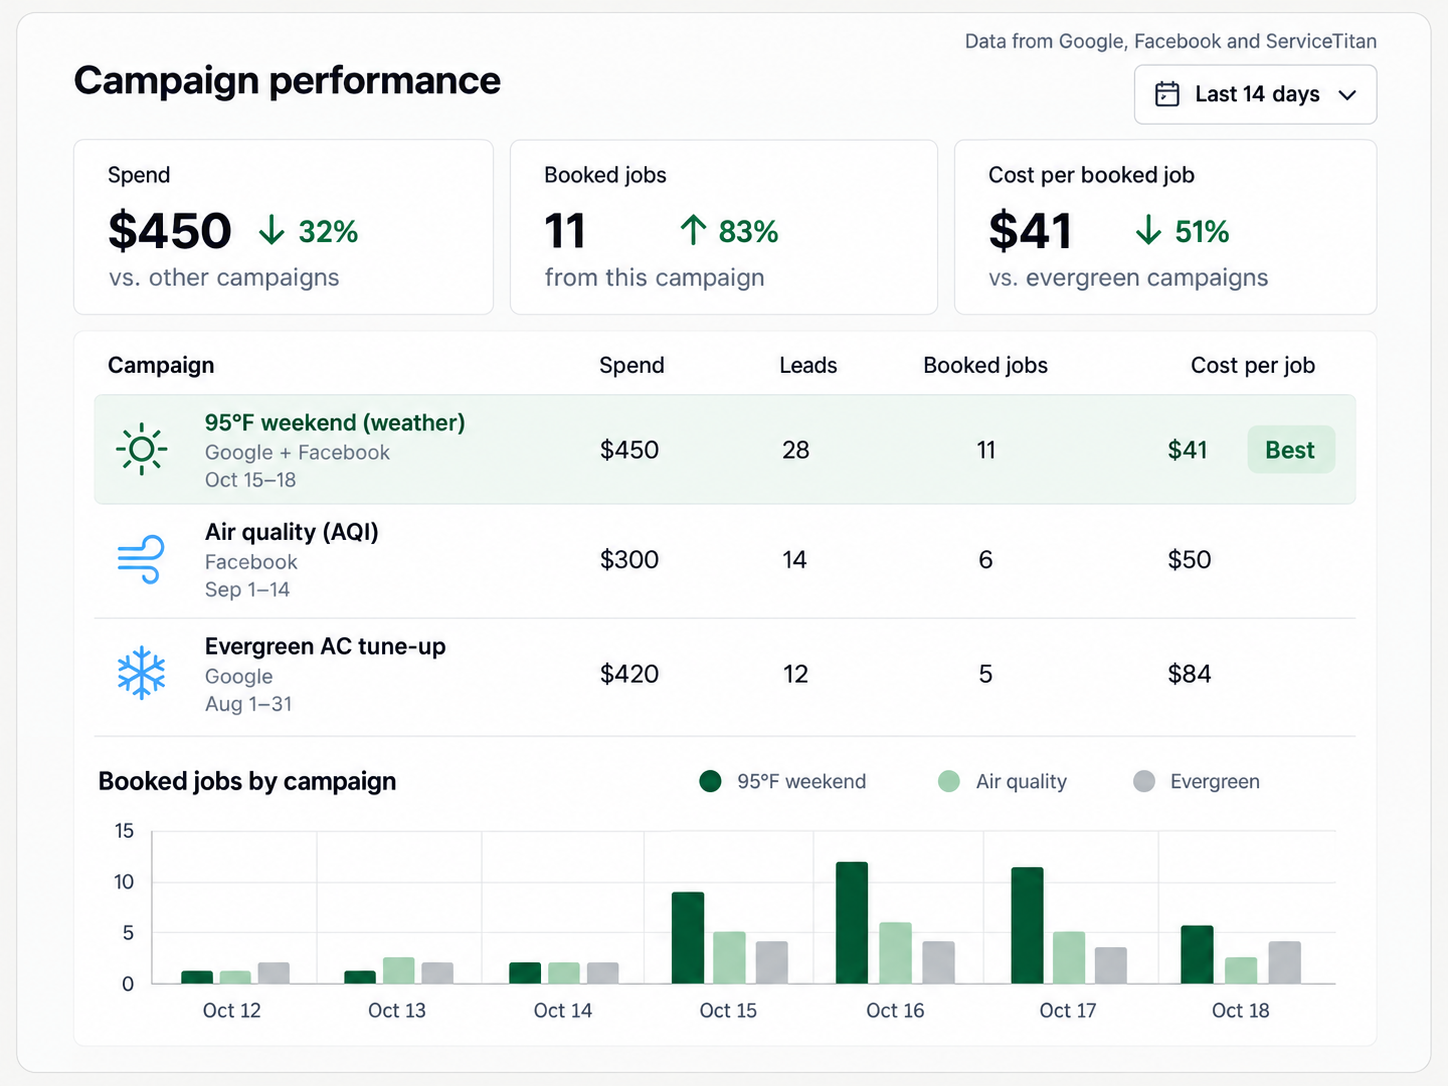Sort by the Spend column header

(632, 365)
